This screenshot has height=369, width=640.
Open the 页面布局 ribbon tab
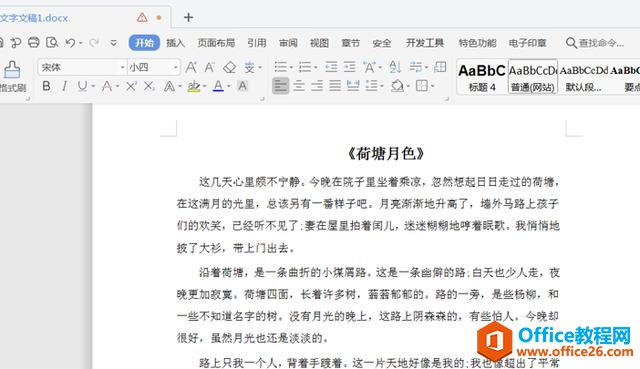[216, 42]
